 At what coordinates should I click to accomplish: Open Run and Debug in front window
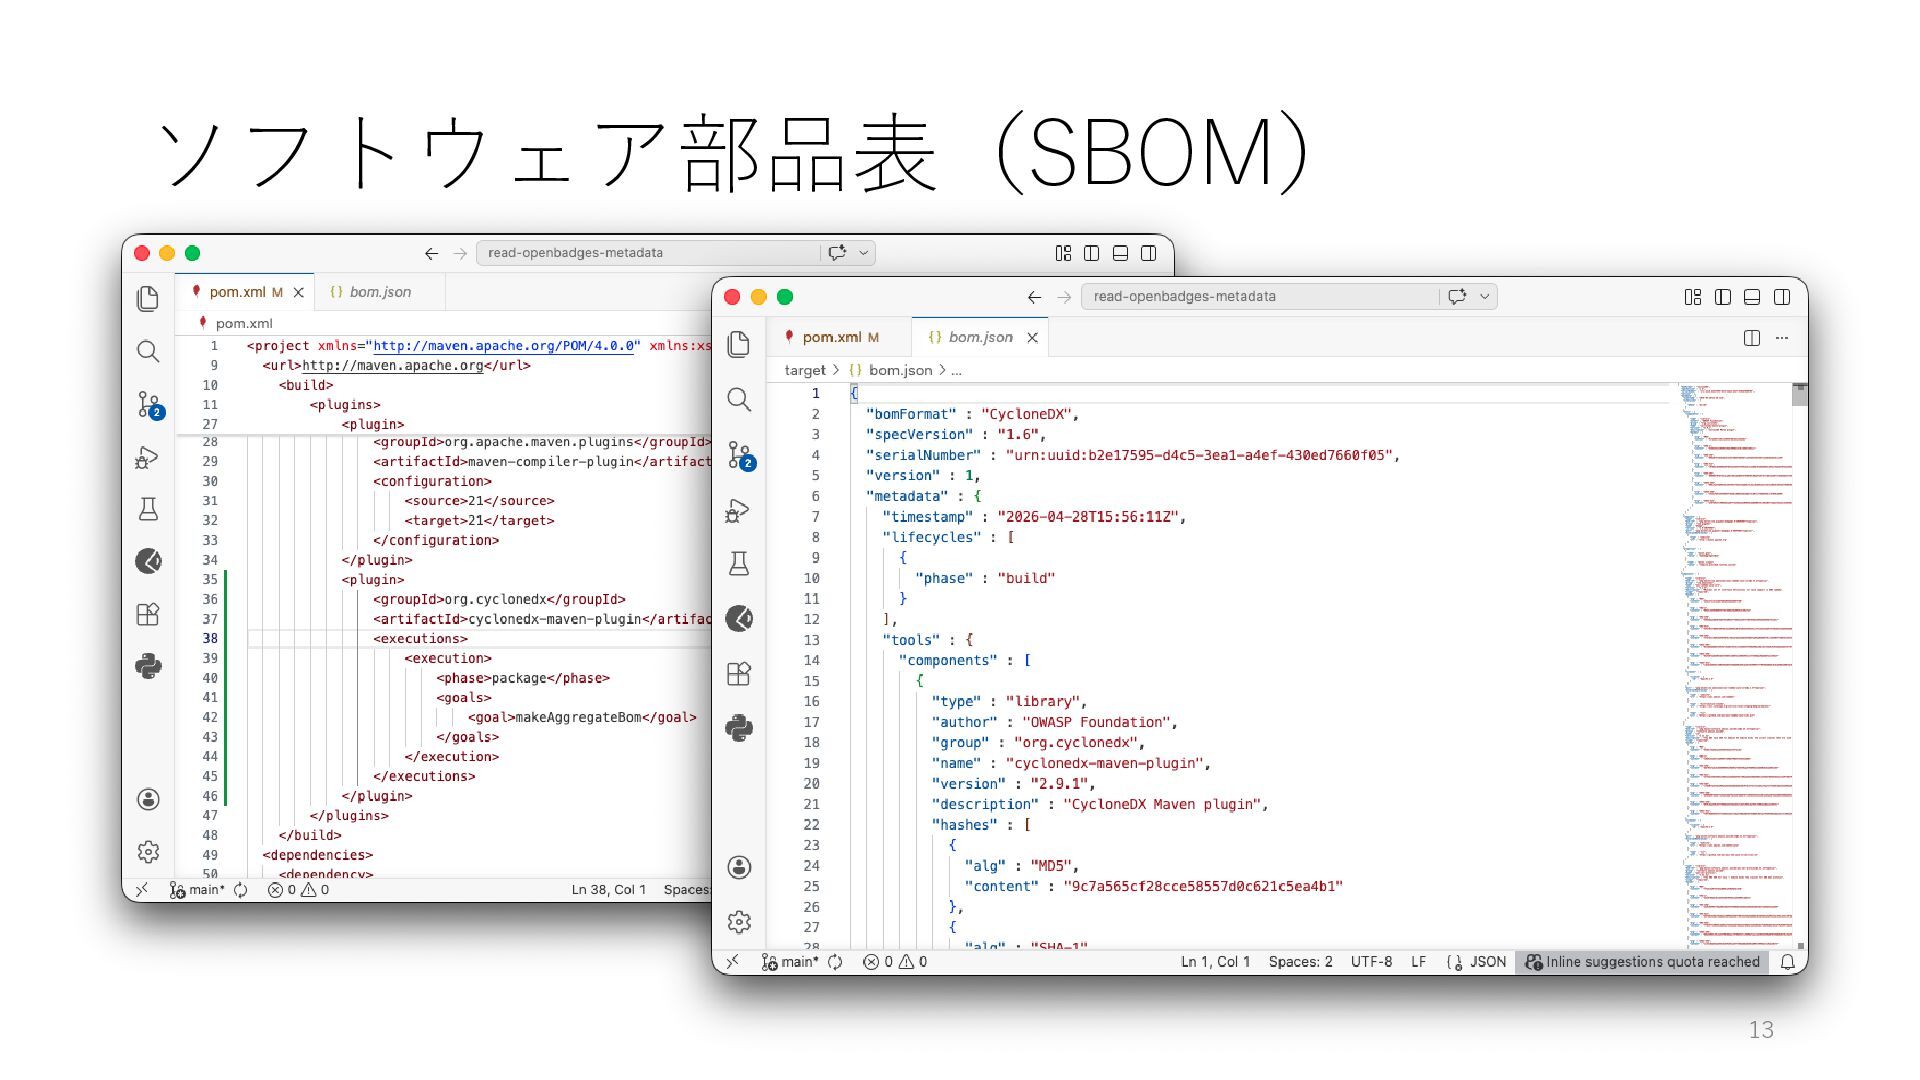tap(738, 512)
